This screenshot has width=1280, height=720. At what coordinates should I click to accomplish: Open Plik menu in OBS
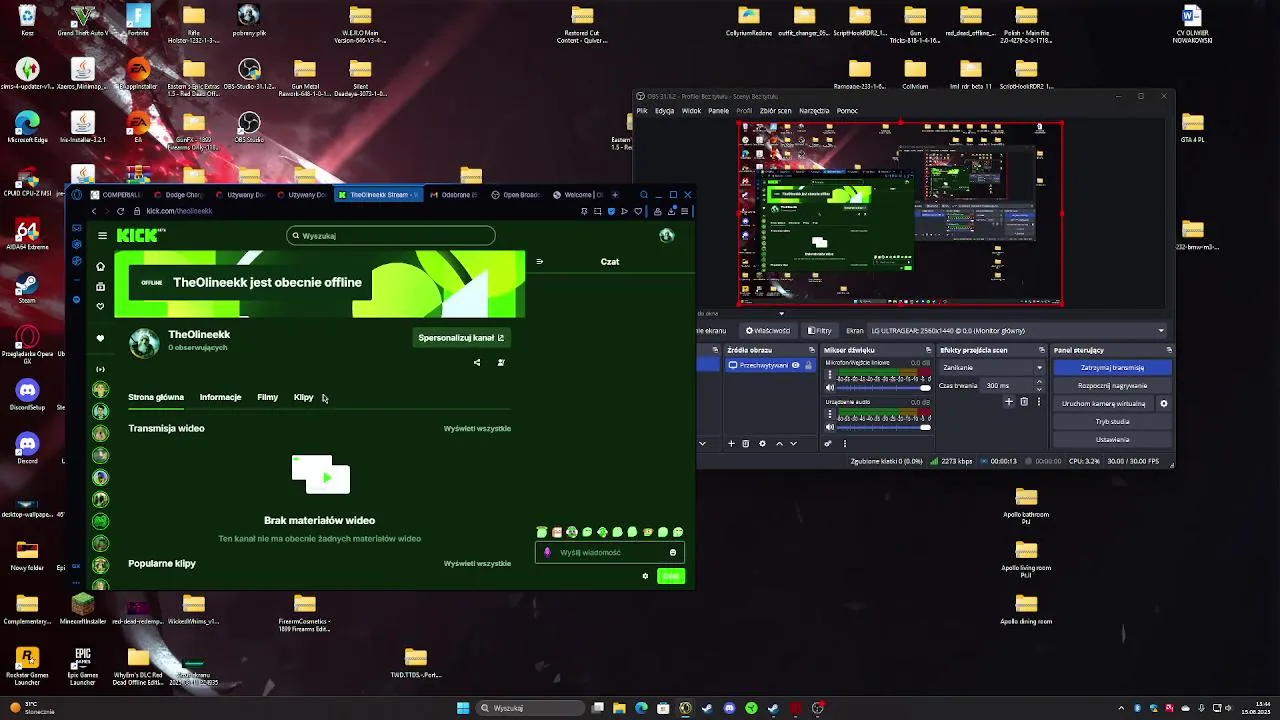(641, 111)
